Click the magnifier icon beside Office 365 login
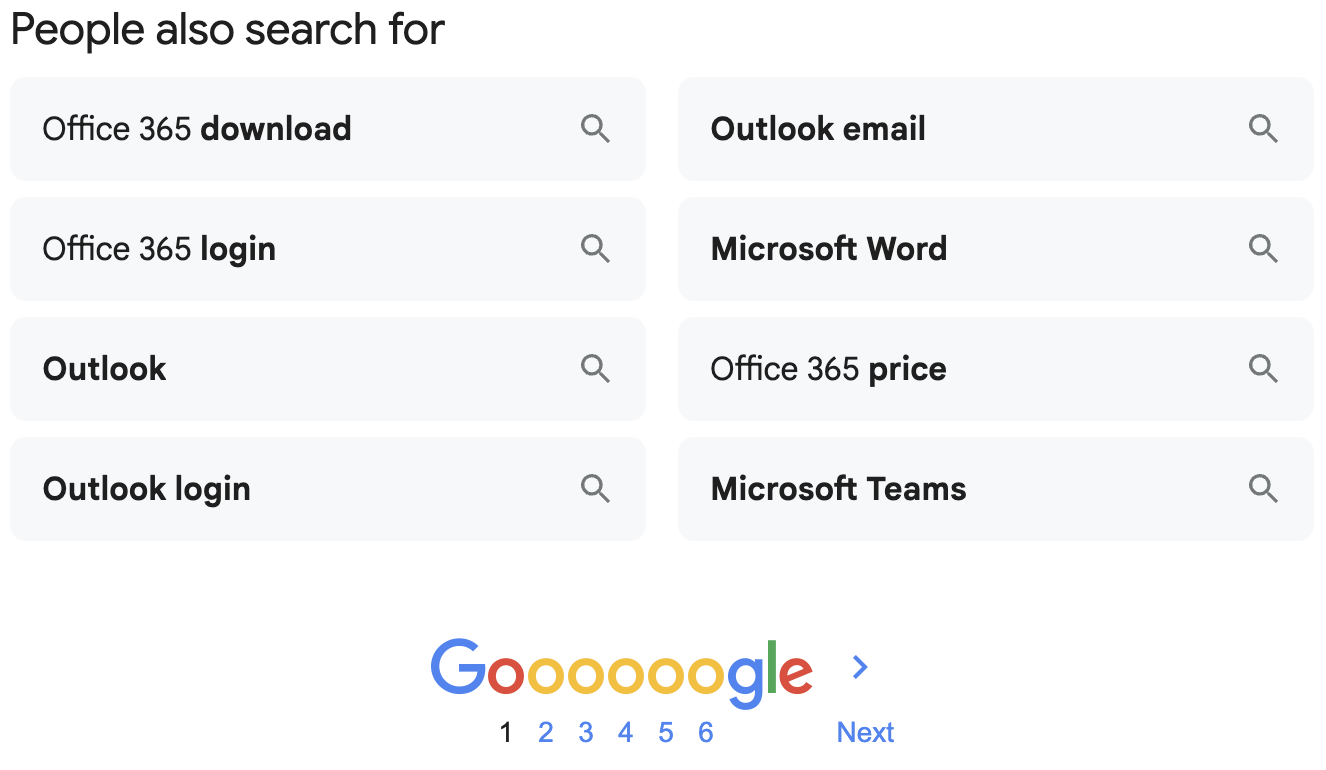Viewport: 1326px width, 770px height. click(x=595, y=248)
